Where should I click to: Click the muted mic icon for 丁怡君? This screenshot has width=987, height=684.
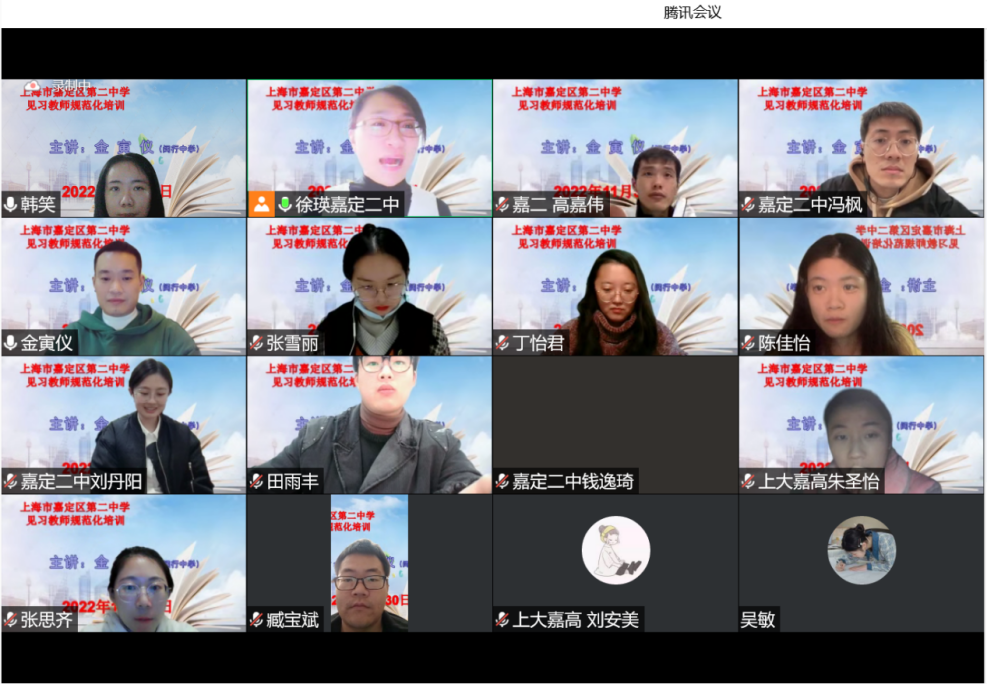point(503,343)
